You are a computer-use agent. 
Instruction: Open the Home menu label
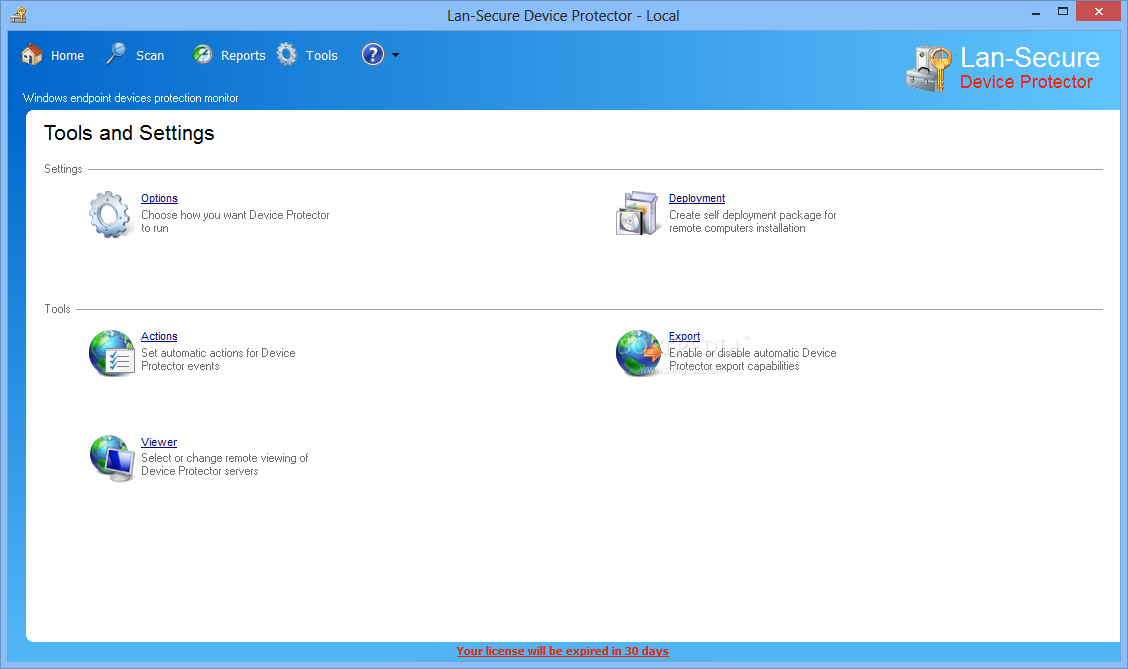[x=68, y=55]
